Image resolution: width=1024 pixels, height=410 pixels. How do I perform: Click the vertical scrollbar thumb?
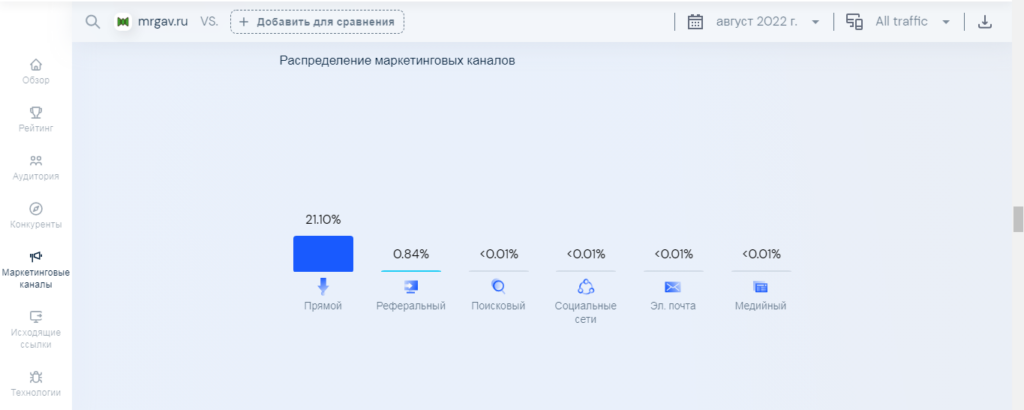[1017, 219]
